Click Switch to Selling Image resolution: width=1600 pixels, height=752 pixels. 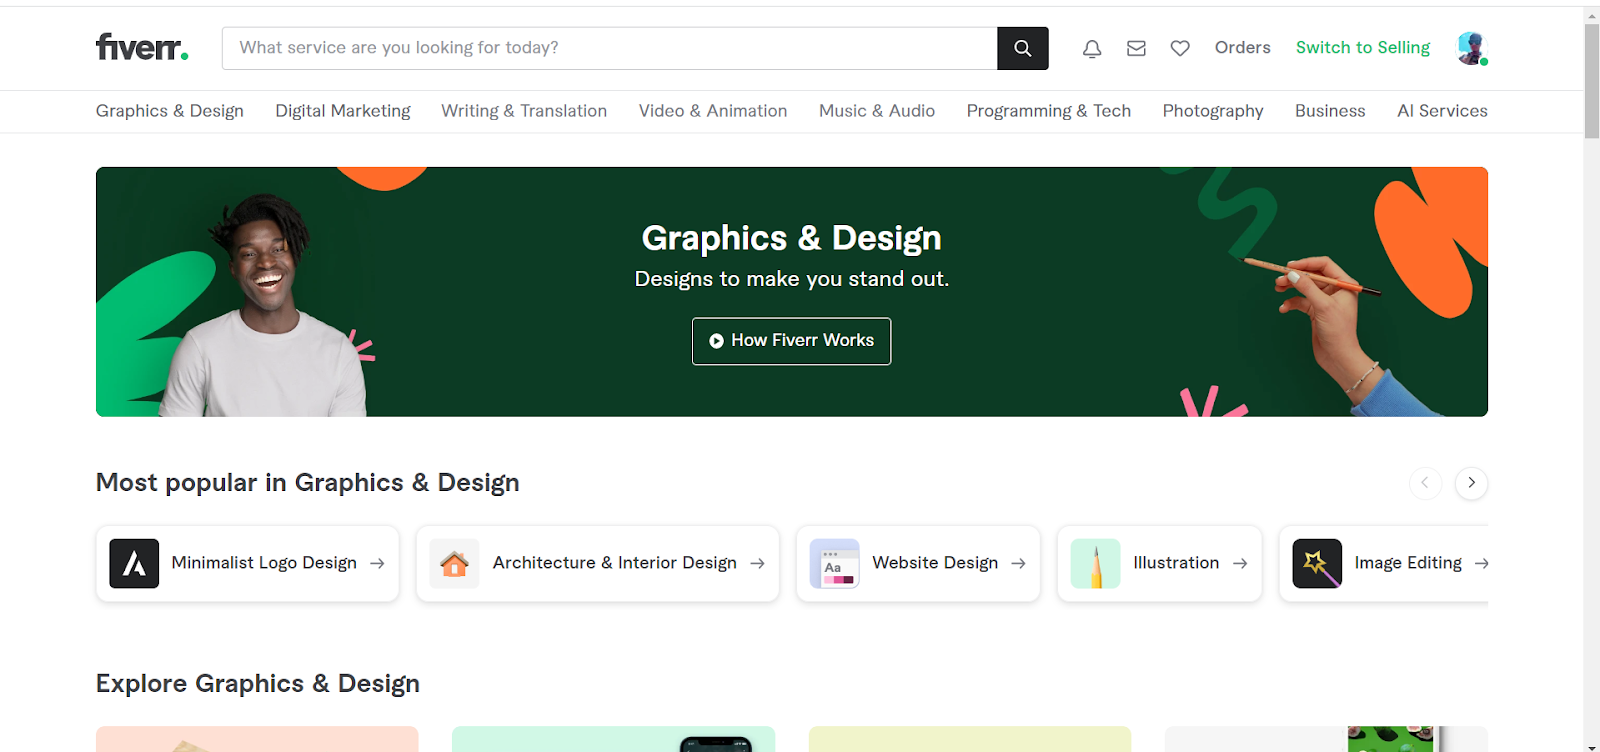click(1363, 48)
